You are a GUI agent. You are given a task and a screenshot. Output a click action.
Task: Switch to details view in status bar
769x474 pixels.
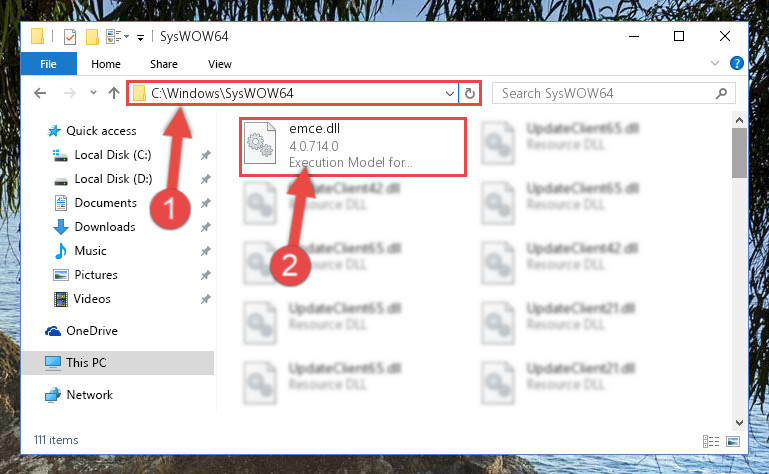coord(711,442)
